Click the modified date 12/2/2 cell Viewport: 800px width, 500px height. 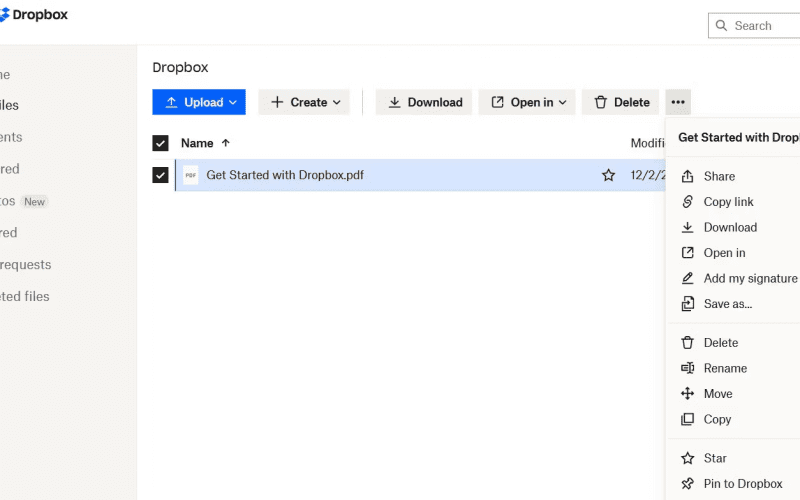pyautogui.click(x=647, y=175)
